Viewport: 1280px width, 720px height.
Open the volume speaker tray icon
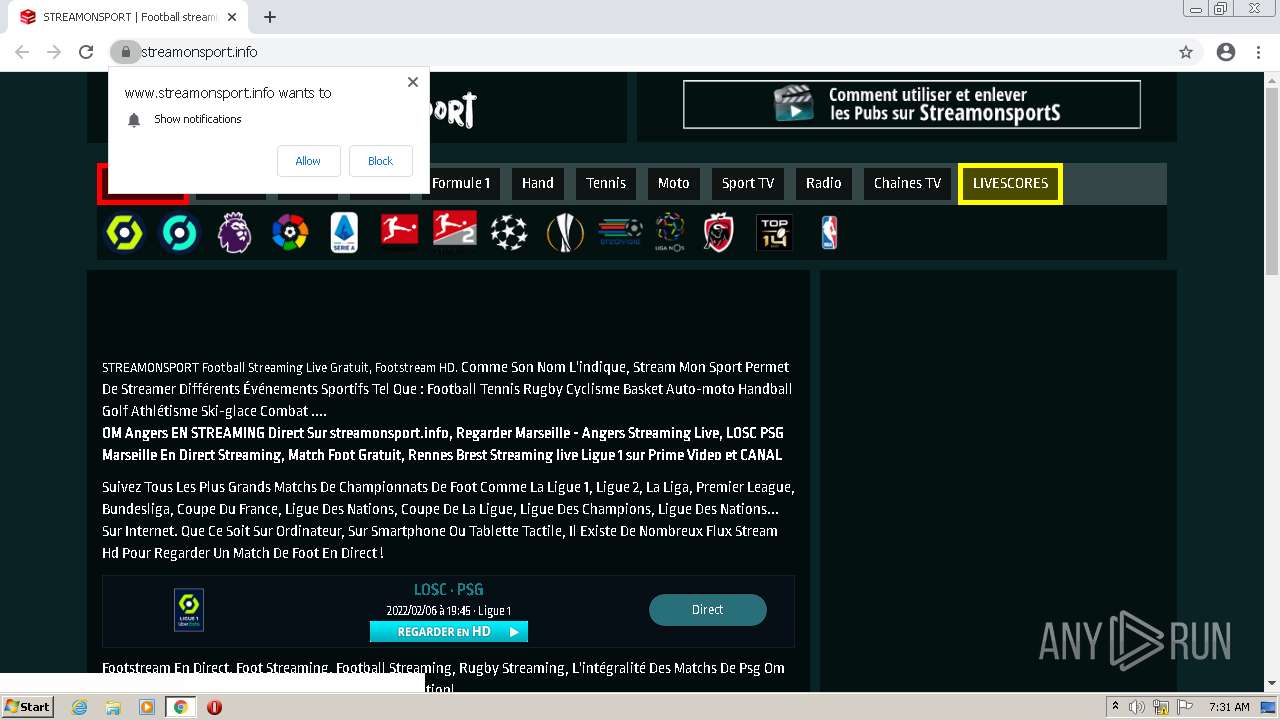click(x=1137, y=707)
